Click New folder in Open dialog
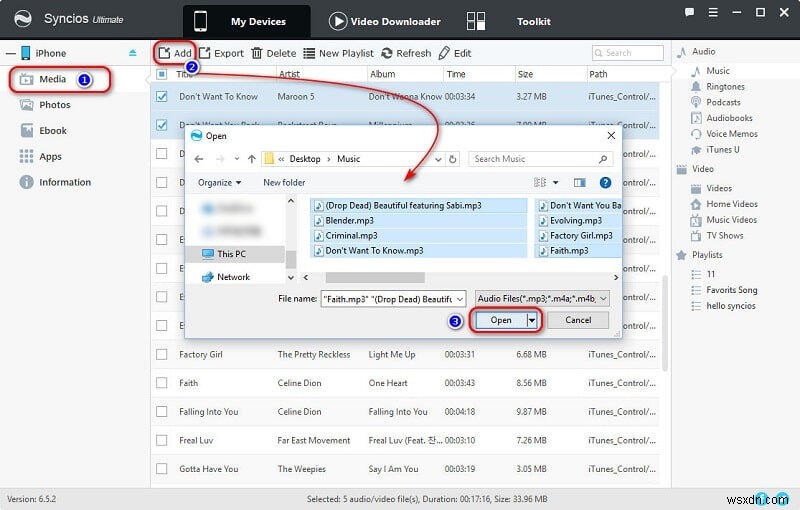This screenshot has width=800, height=510. point(284,183)
